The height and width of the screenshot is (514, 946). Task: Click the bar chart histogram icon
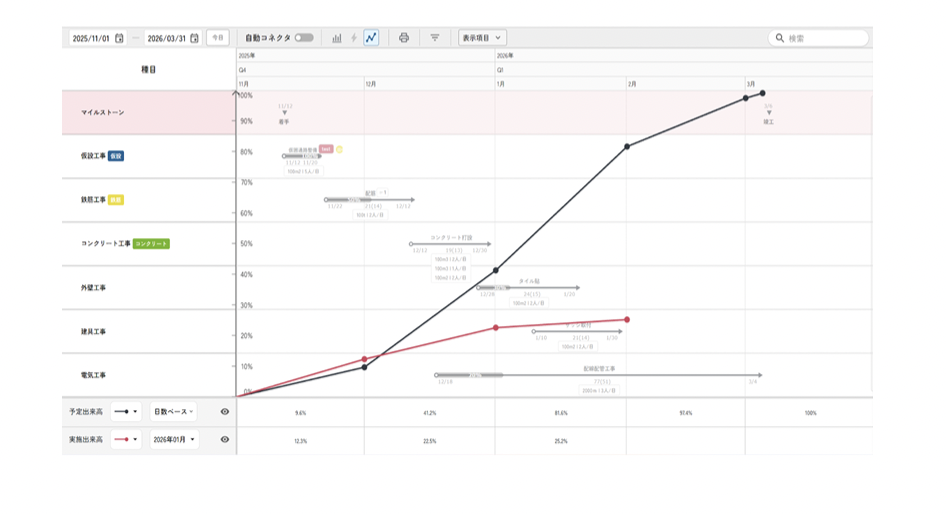point(337,38)
